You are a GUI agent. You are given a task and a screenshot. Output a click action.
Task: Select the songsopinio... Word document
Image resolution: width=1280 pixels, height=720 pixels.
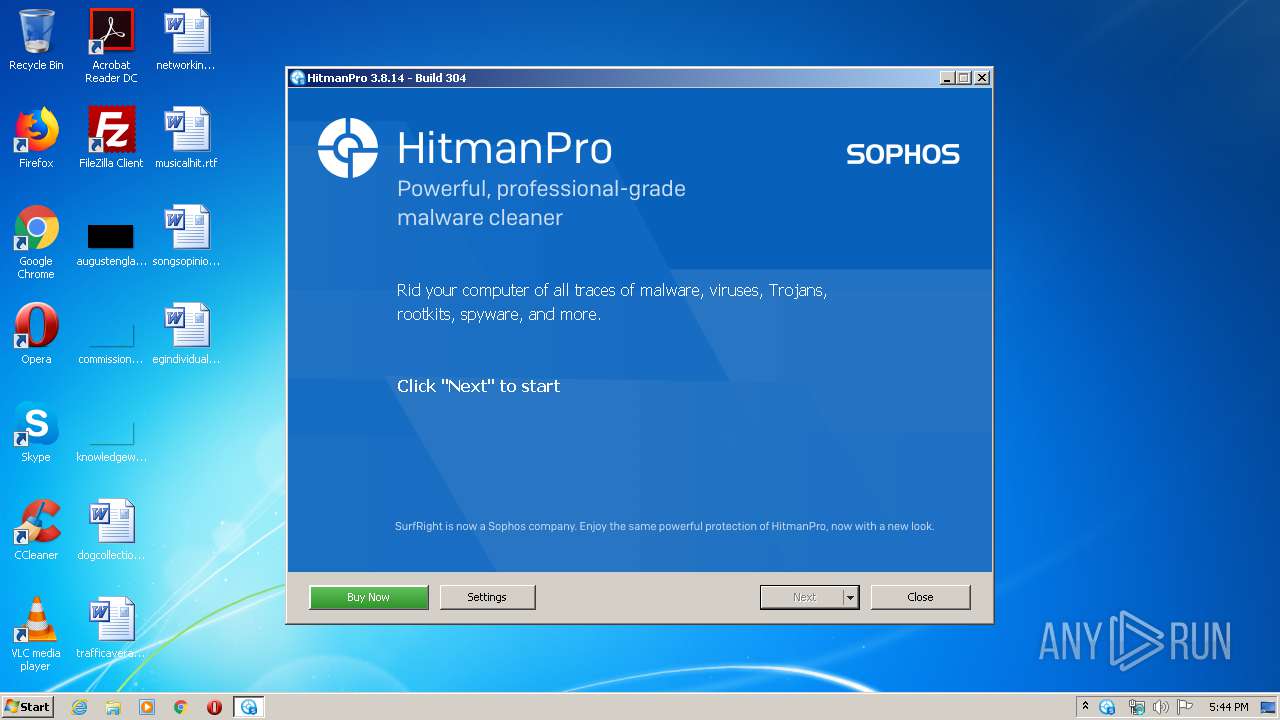pyautogui.click(x=186, y=236)
